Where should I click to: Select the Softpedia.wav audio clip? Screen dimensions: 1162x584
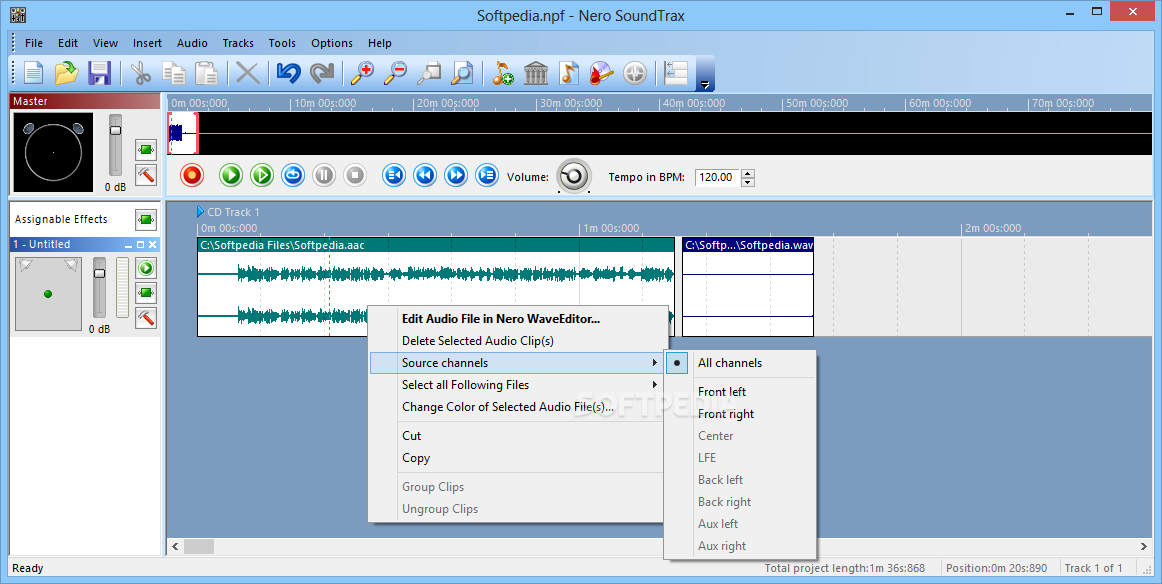(x=748, y=287)
